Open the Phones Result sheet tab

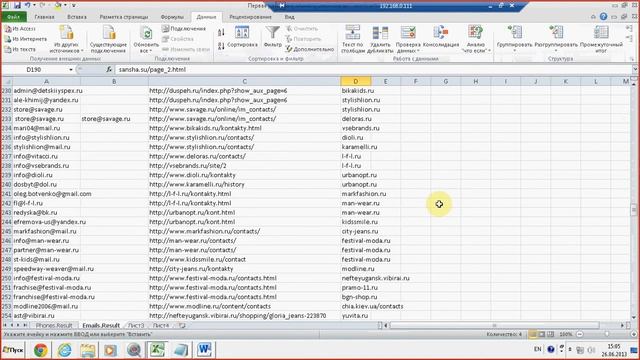click(x=54, y=326)
